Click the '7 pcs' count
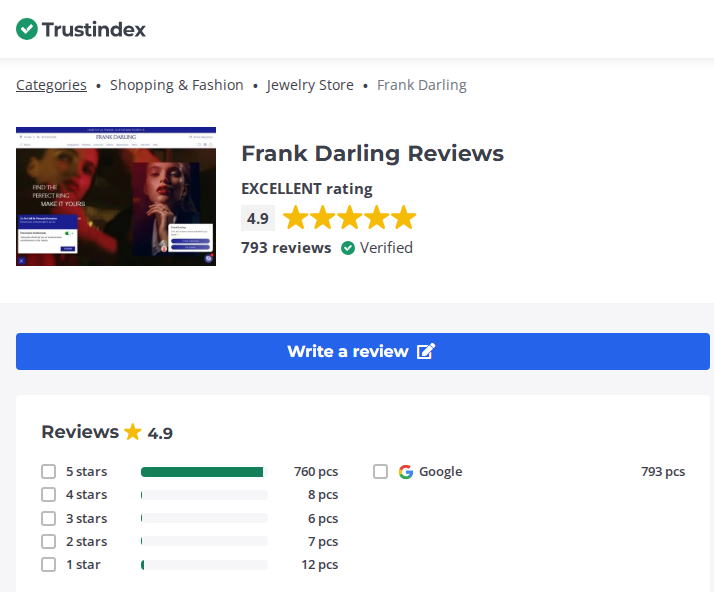 tap(323, 542)
